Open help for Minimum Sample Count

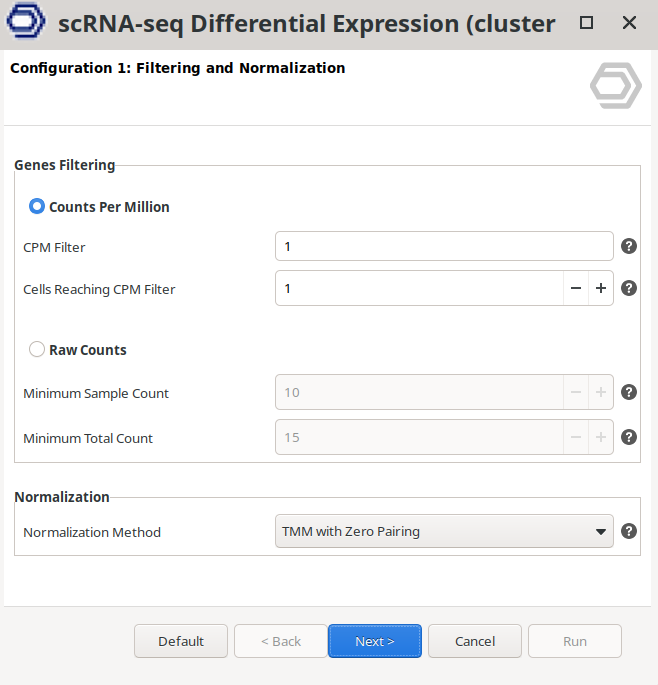click(x=629, y=392)
